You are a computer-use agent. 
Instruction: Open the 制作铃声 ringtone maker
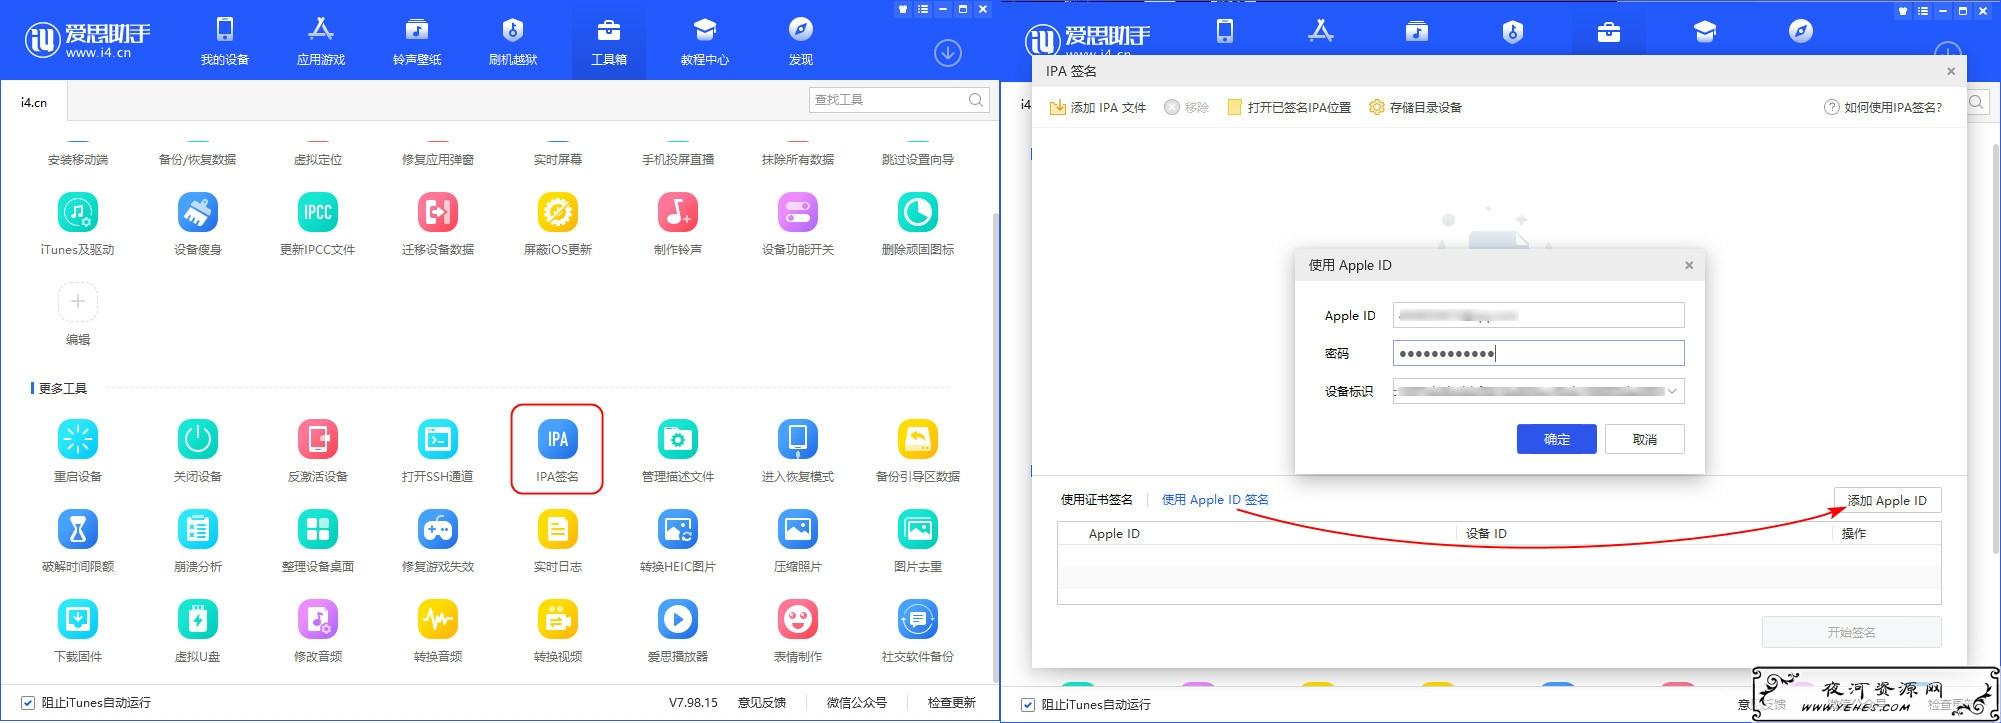(x=678, y=212)
